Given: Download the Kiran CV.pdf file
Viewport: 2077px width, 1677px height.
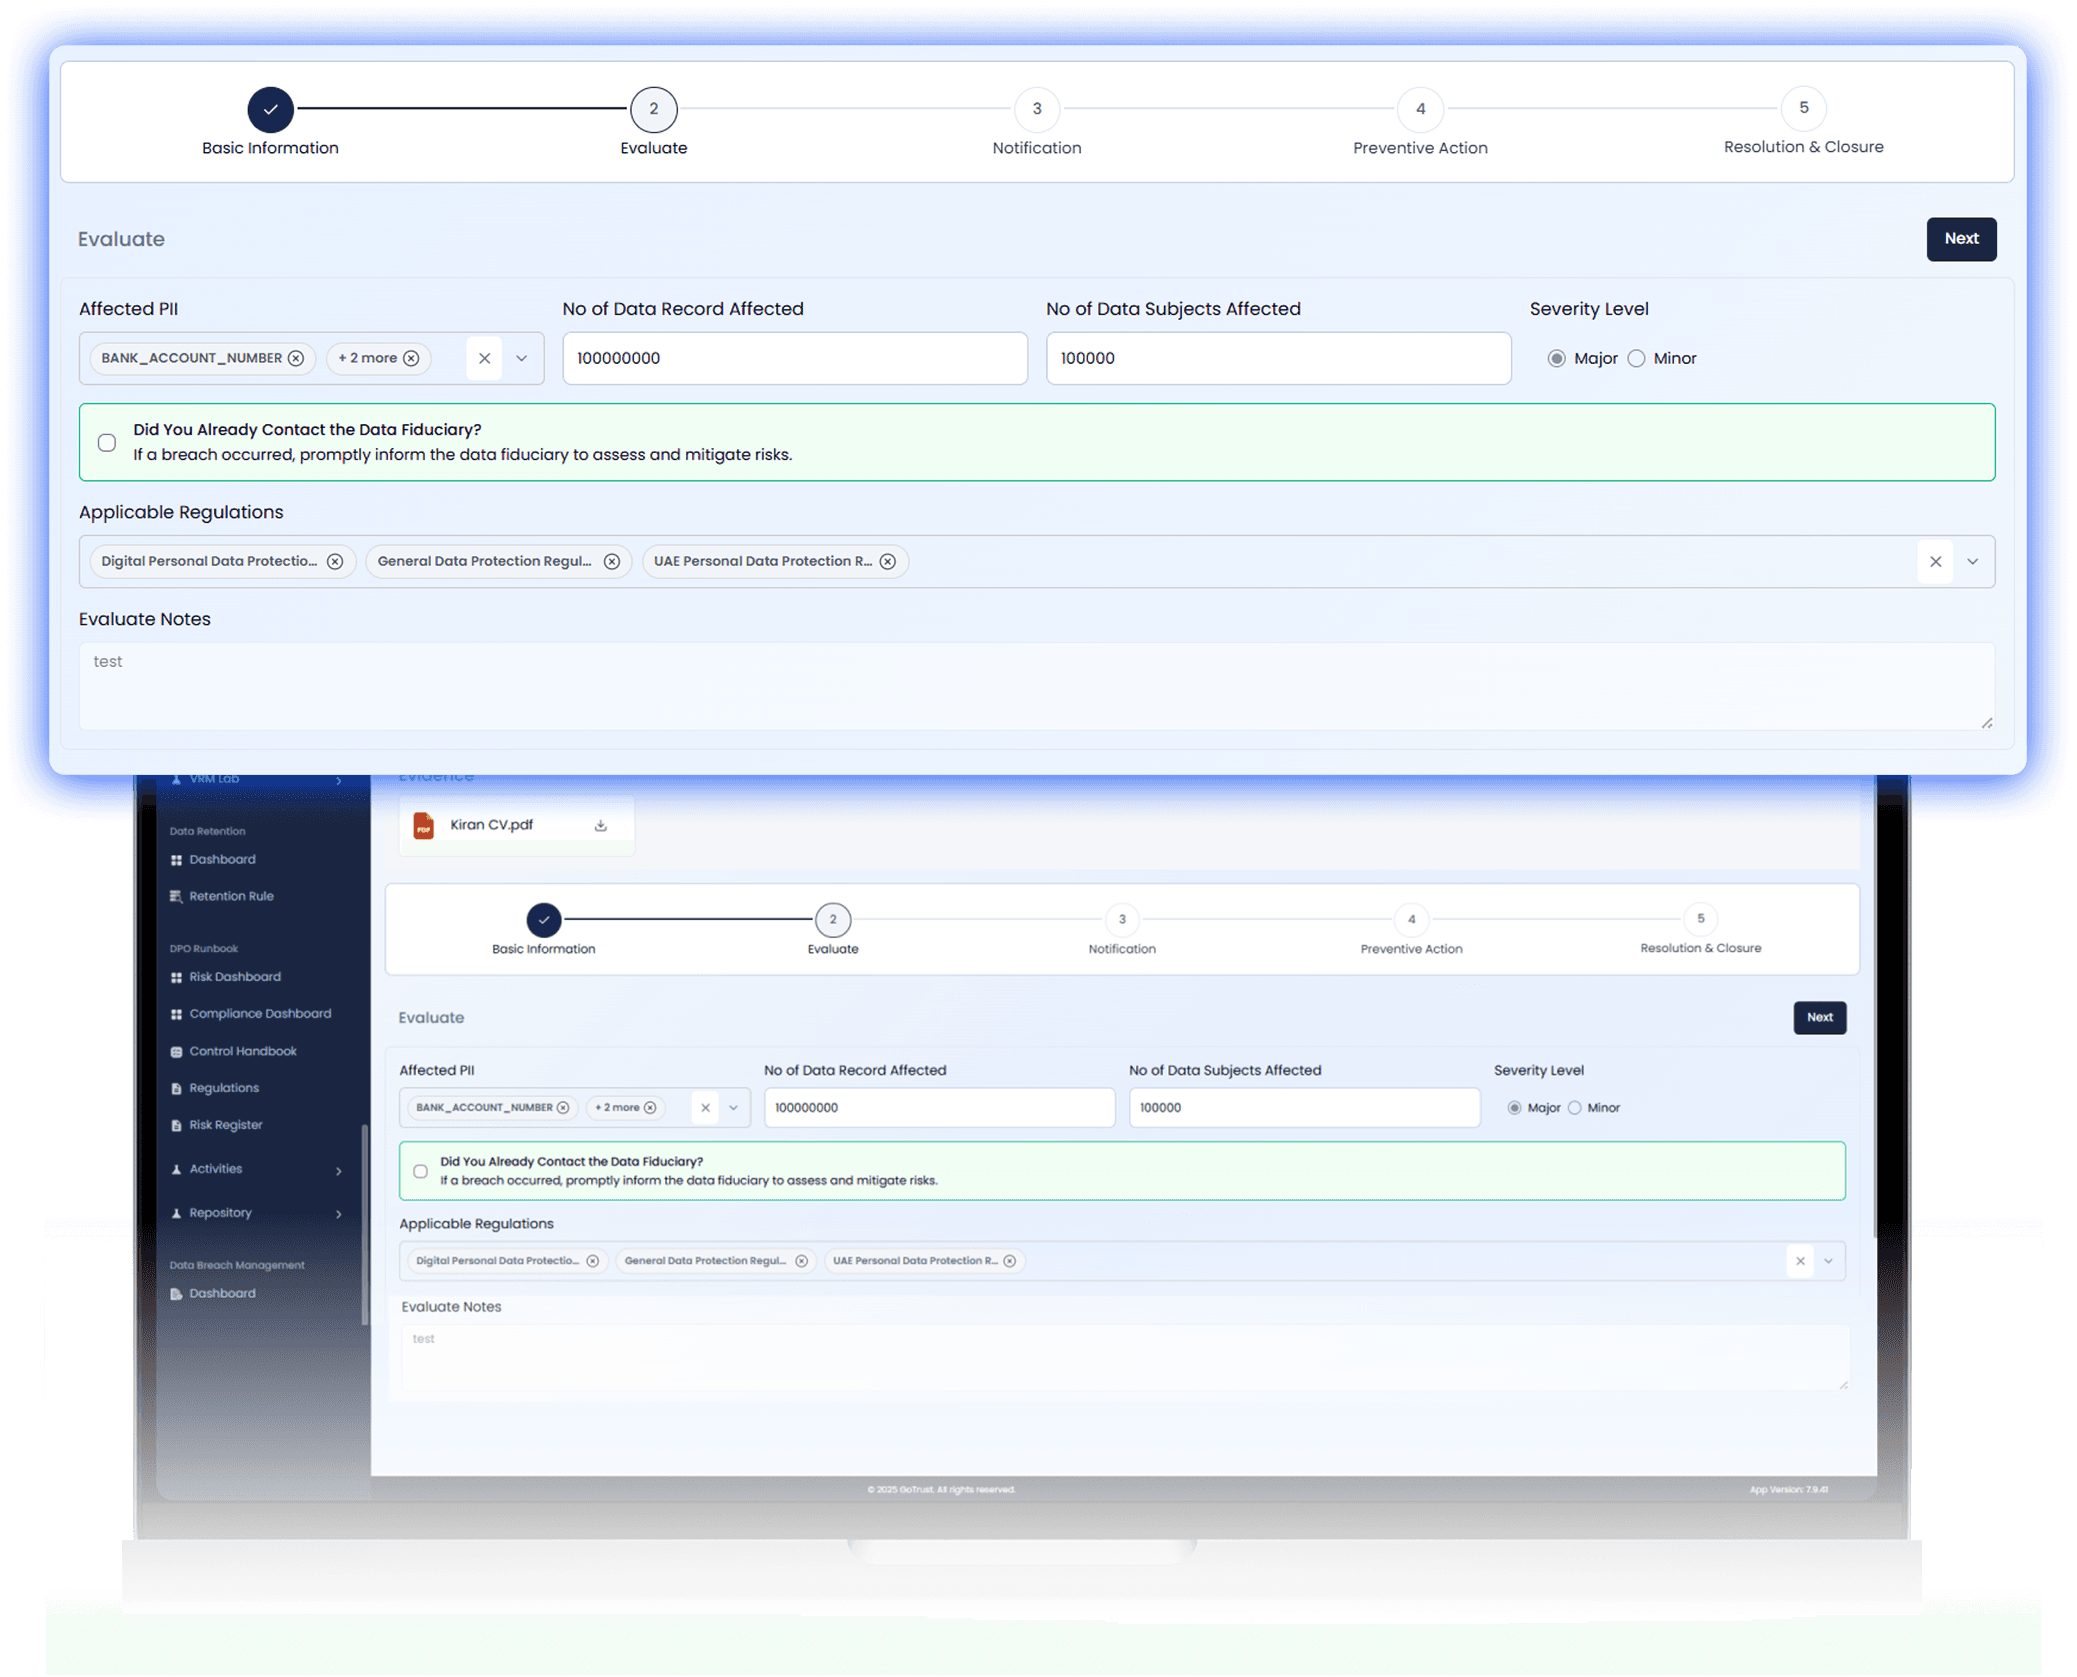Looking at the screenshot, I should pyautogui.click(x=601, y=825).
